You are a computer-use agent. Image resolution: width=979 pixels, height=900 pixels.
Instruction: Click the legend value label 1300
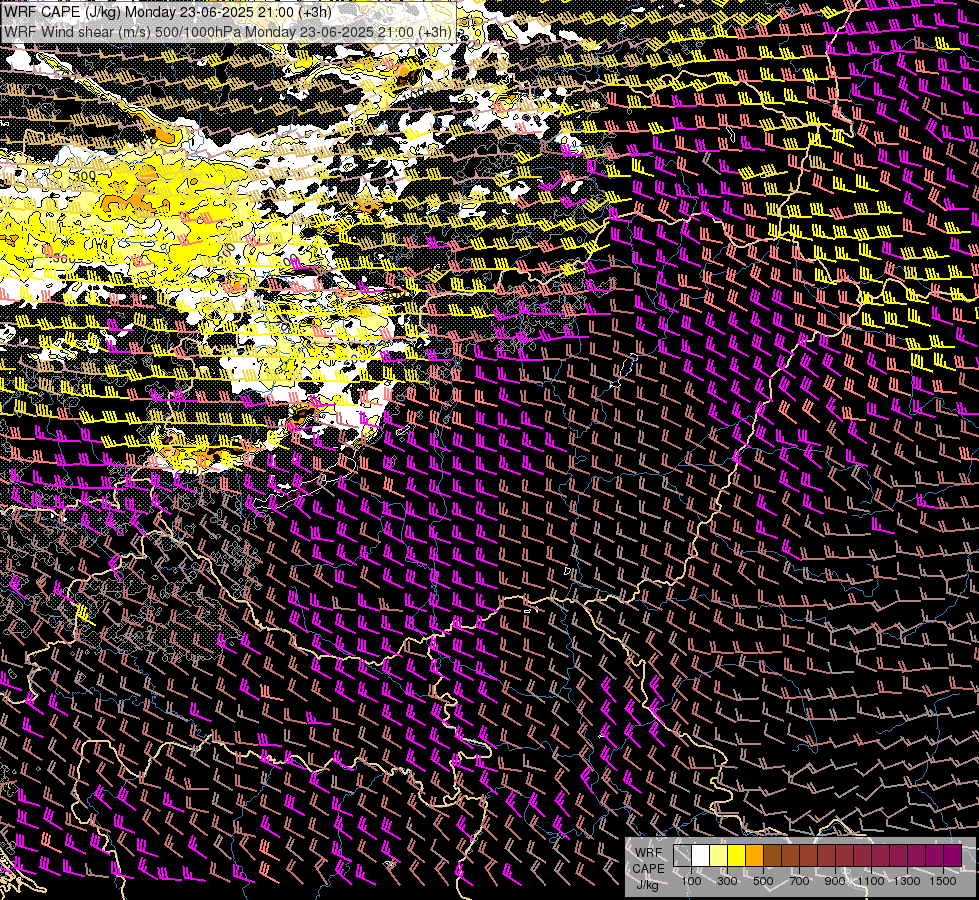point(907,881)
